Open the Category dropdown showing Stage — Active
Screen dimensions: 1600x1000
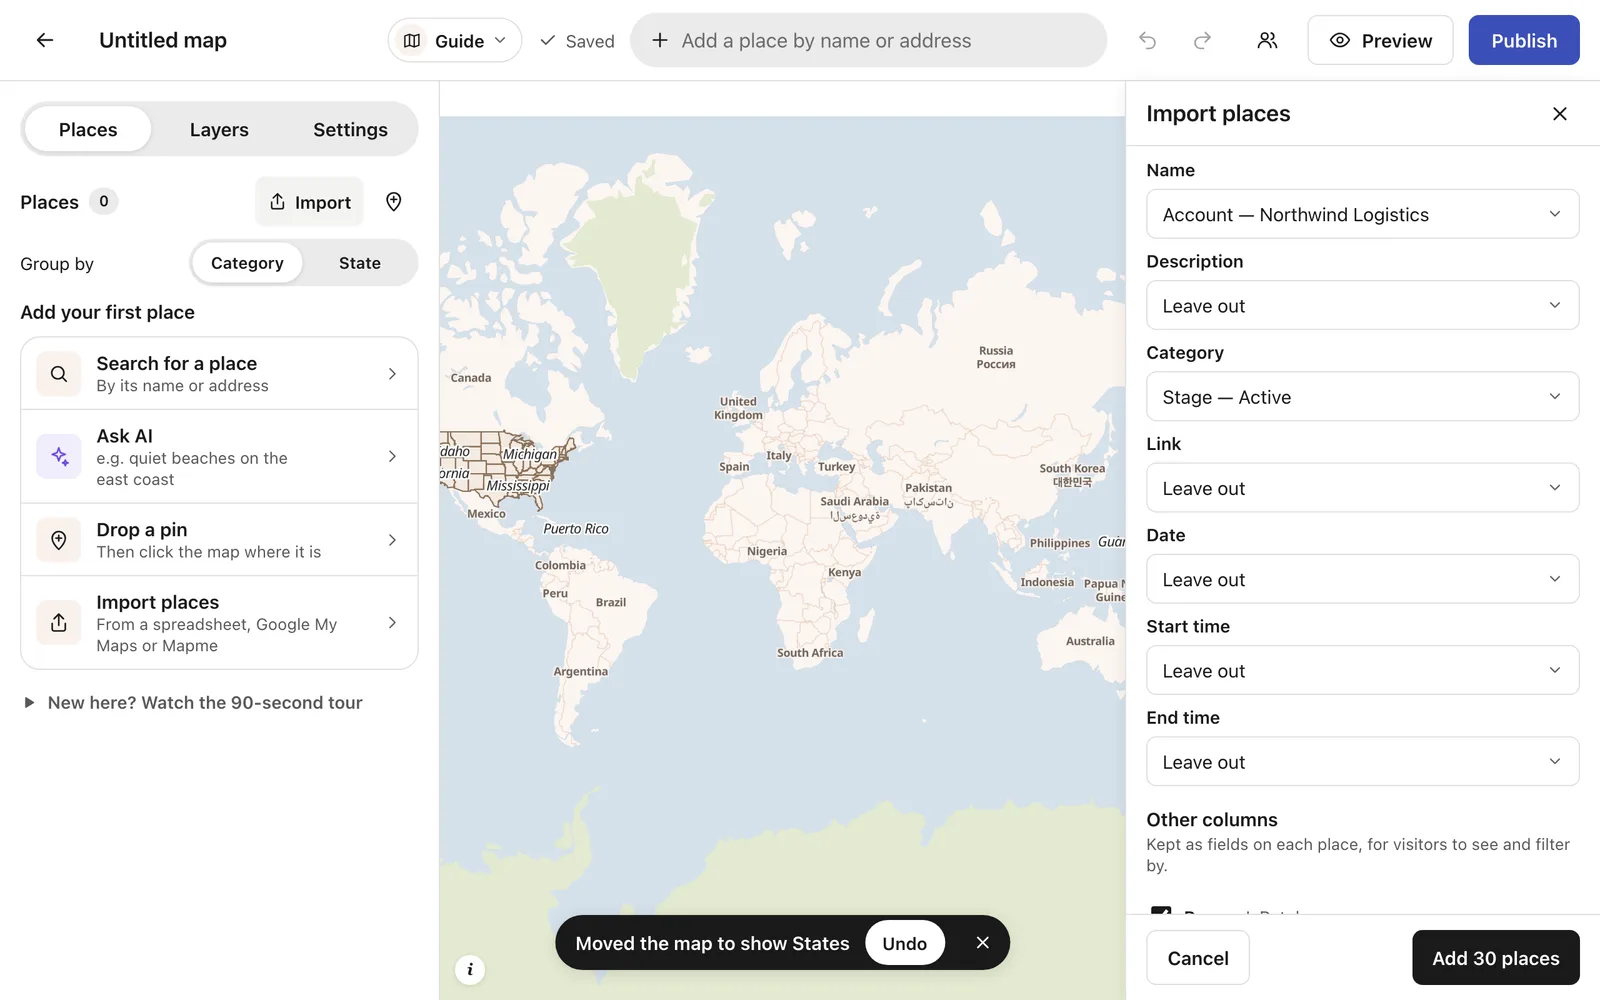point(1362,396)
